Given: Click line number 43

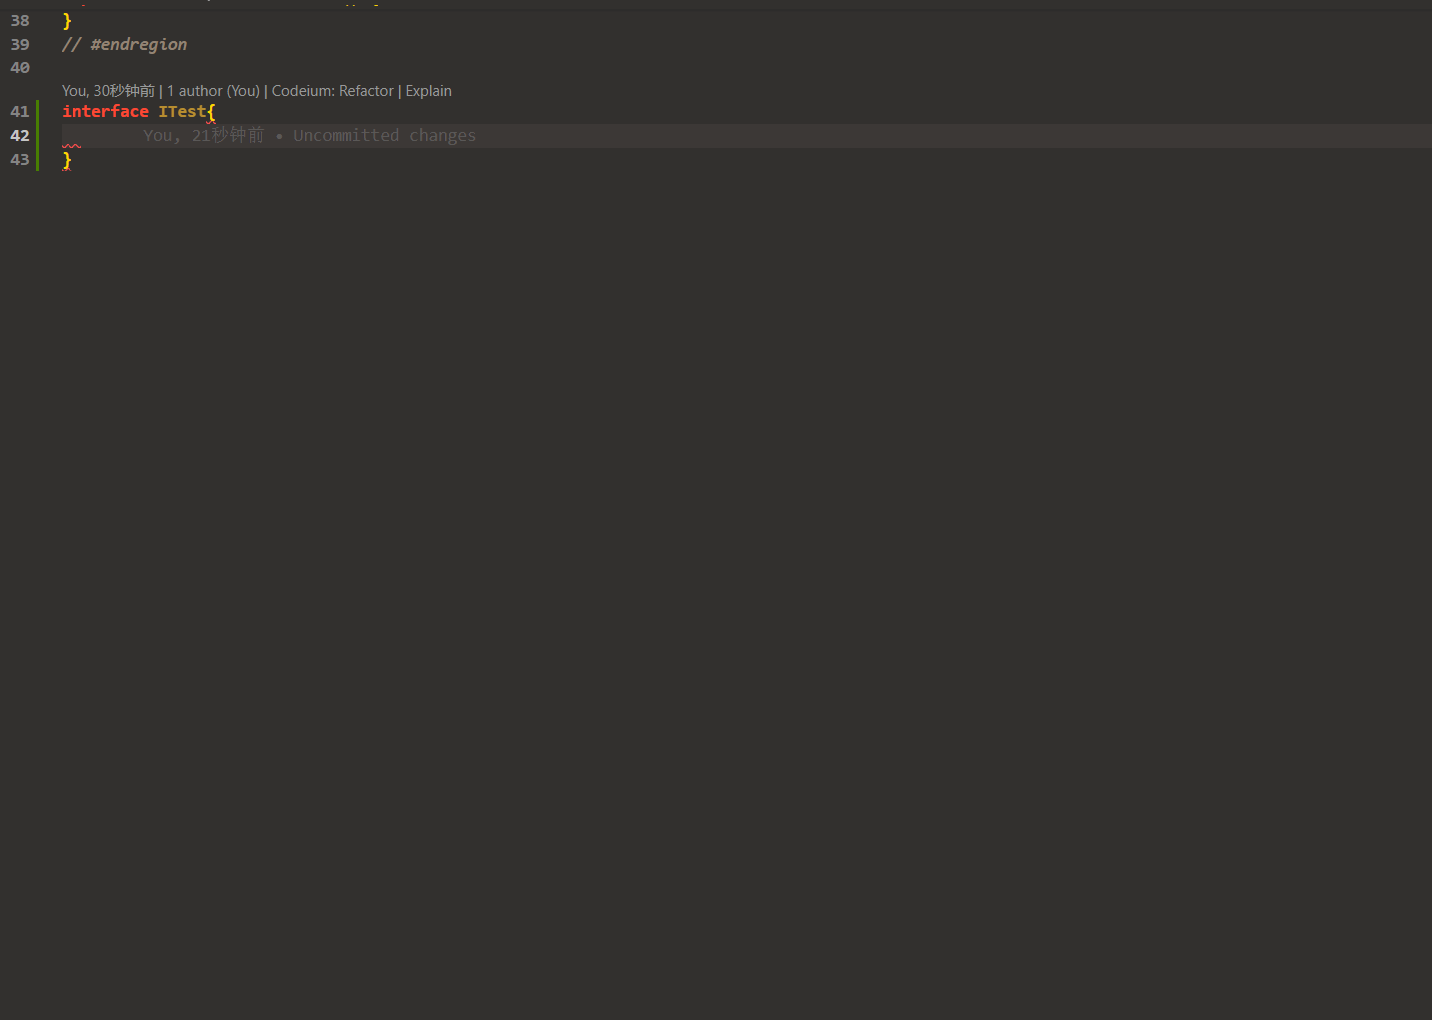Looking at the screenshot, I should click(x=20, y=159).
